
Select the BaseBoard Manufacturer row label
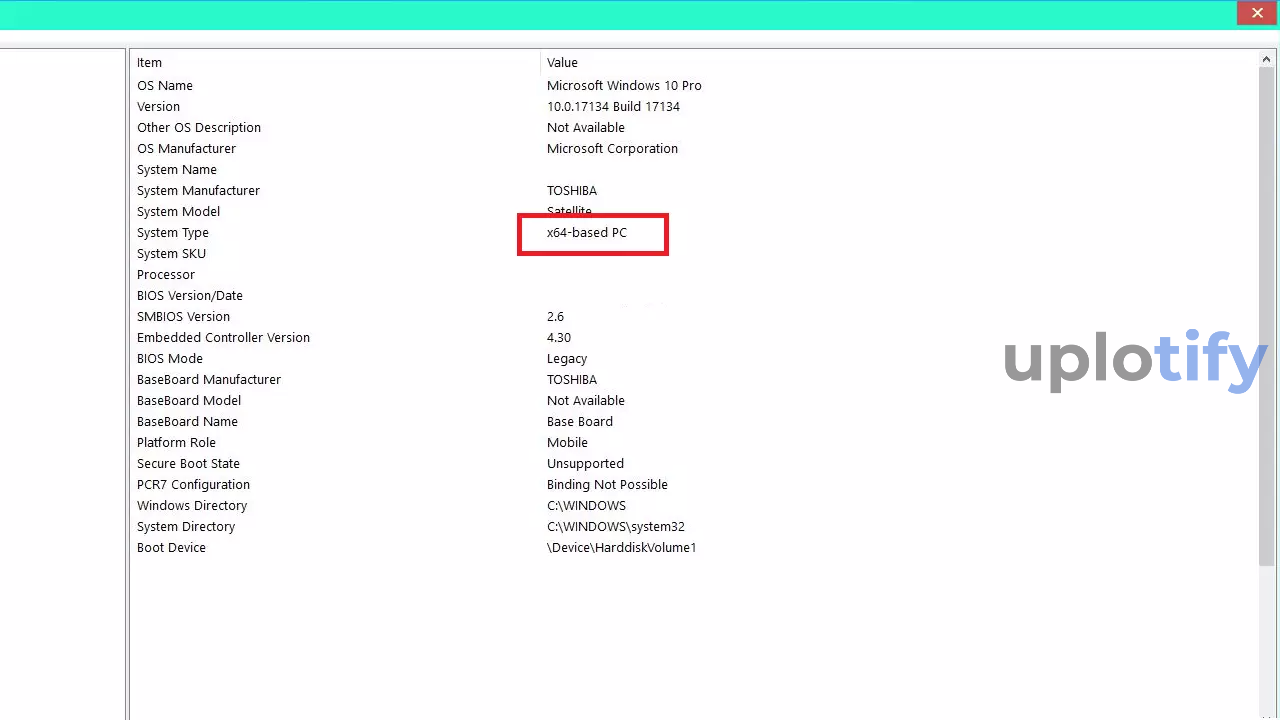click(209, 379)
